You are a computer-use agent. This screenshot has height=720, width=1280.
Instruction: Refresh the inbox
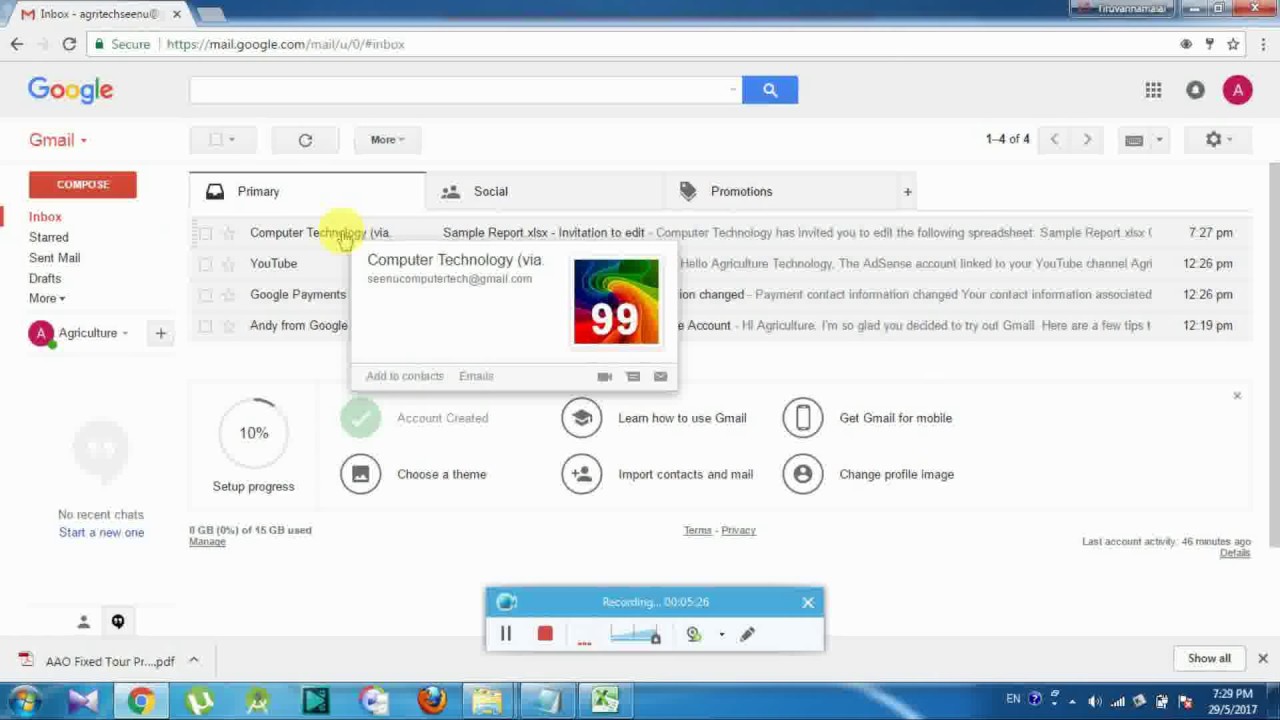click(305, 140)
